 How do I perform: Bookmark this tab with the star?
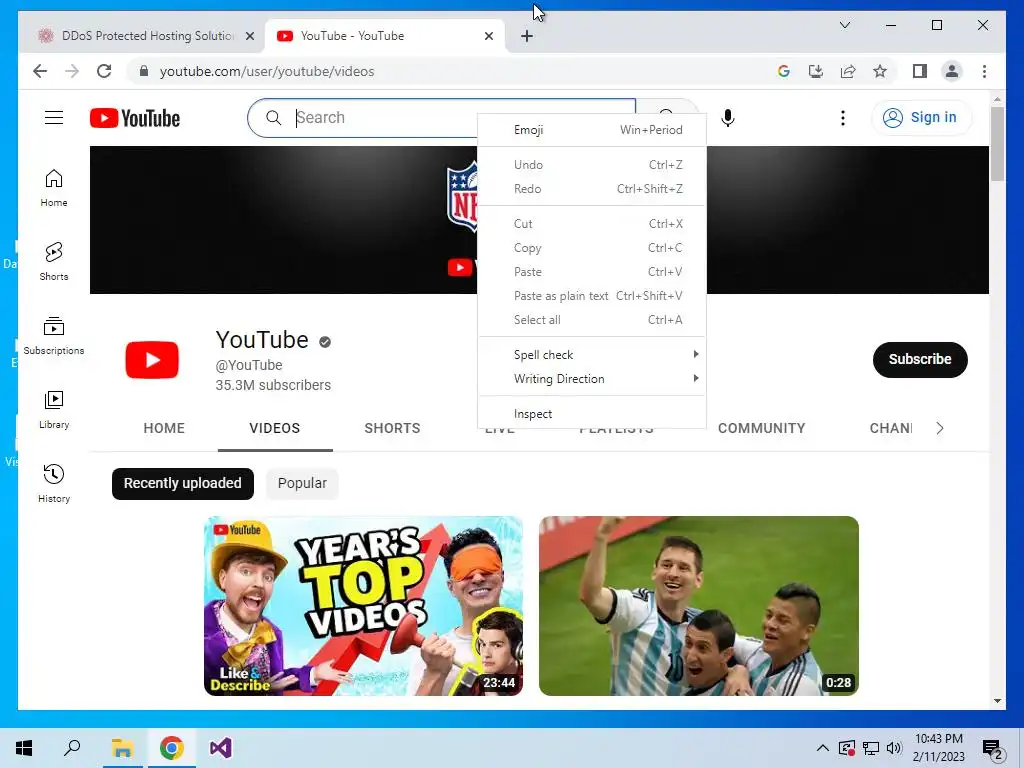pos(880,71)
